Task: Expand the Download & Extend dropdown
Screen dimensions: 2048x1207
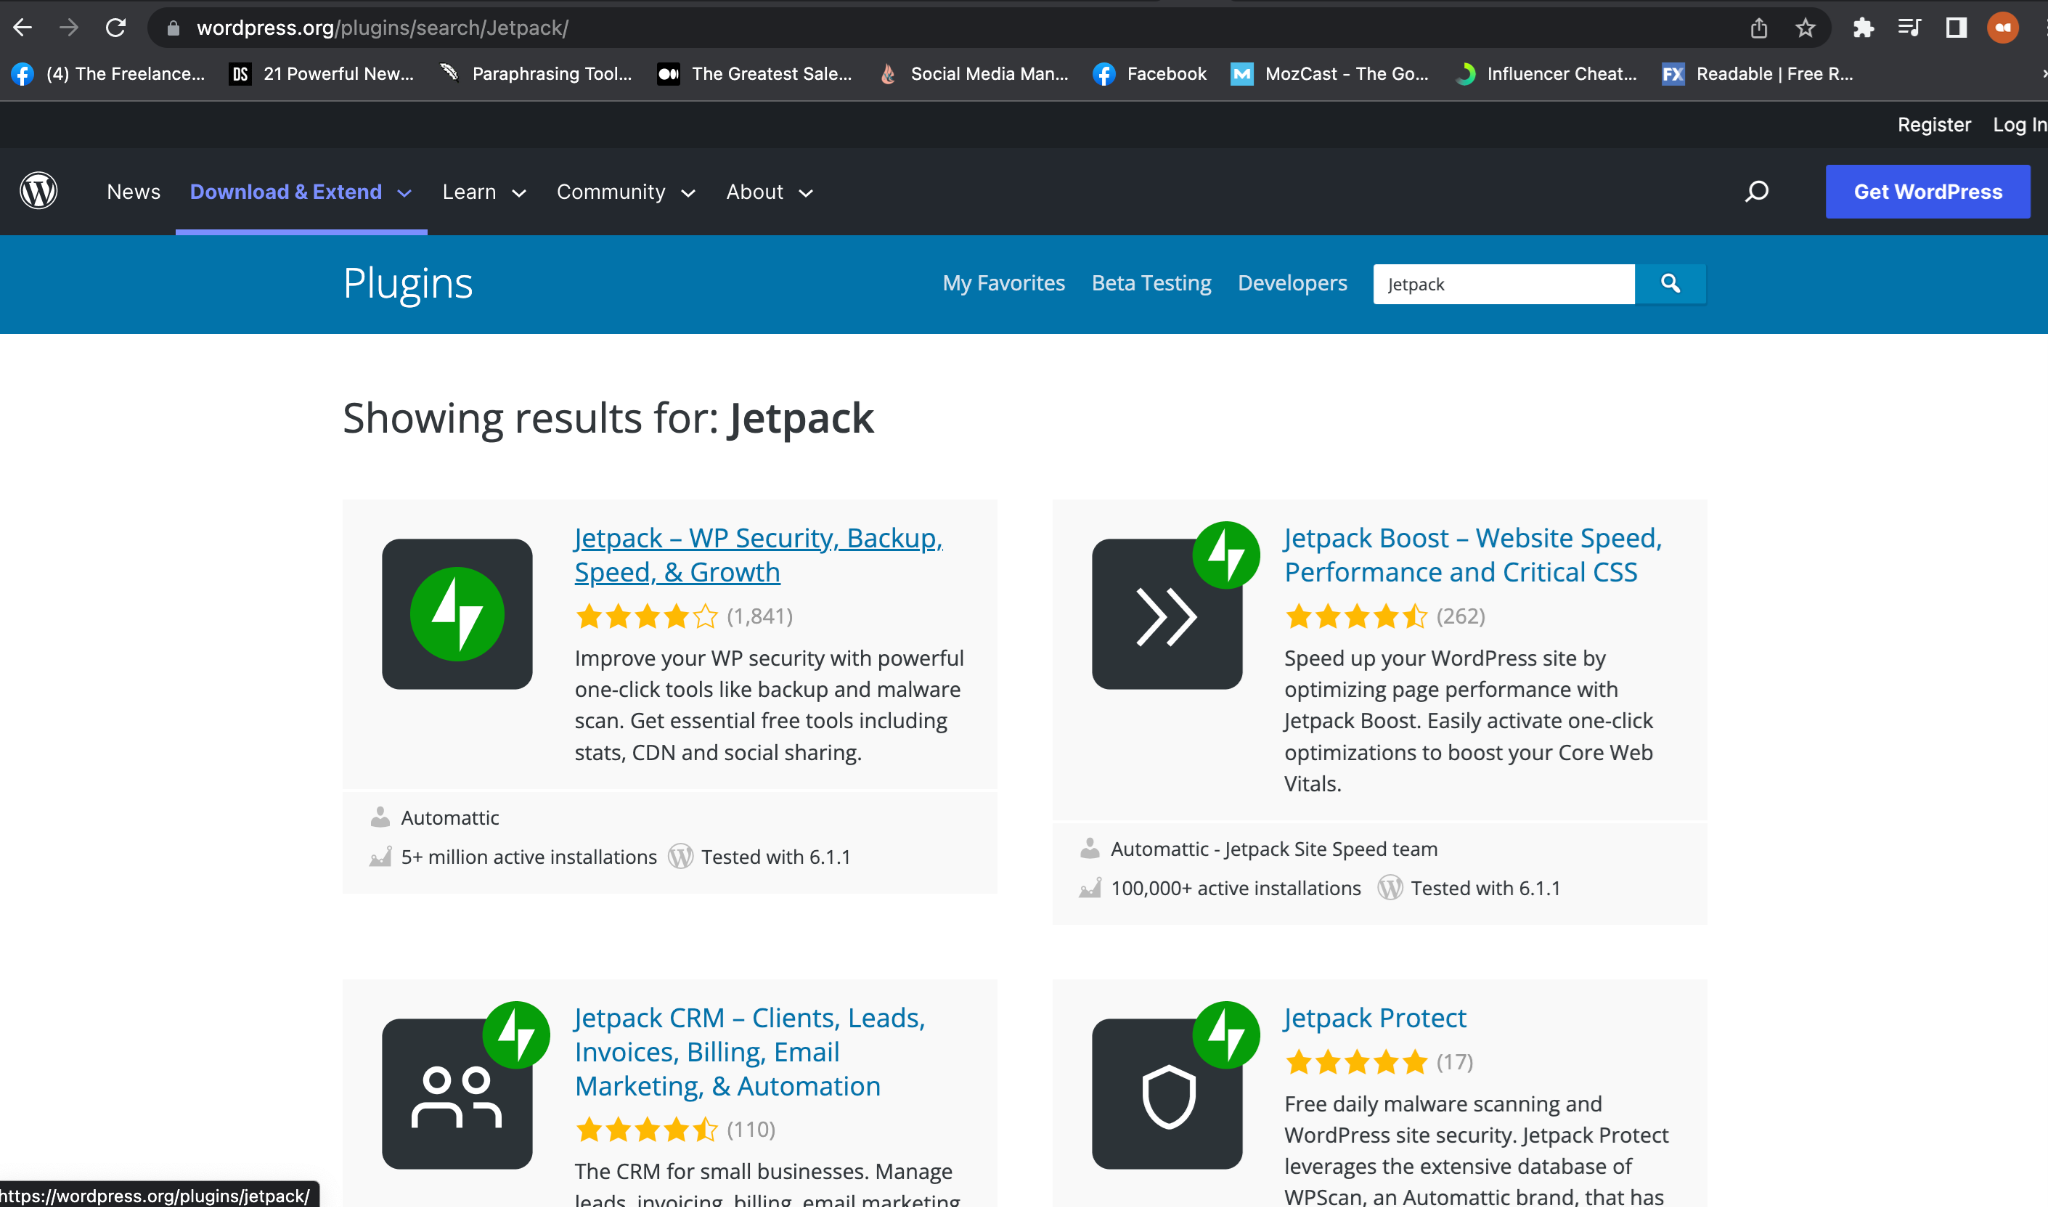Action: tap(300, 191)
